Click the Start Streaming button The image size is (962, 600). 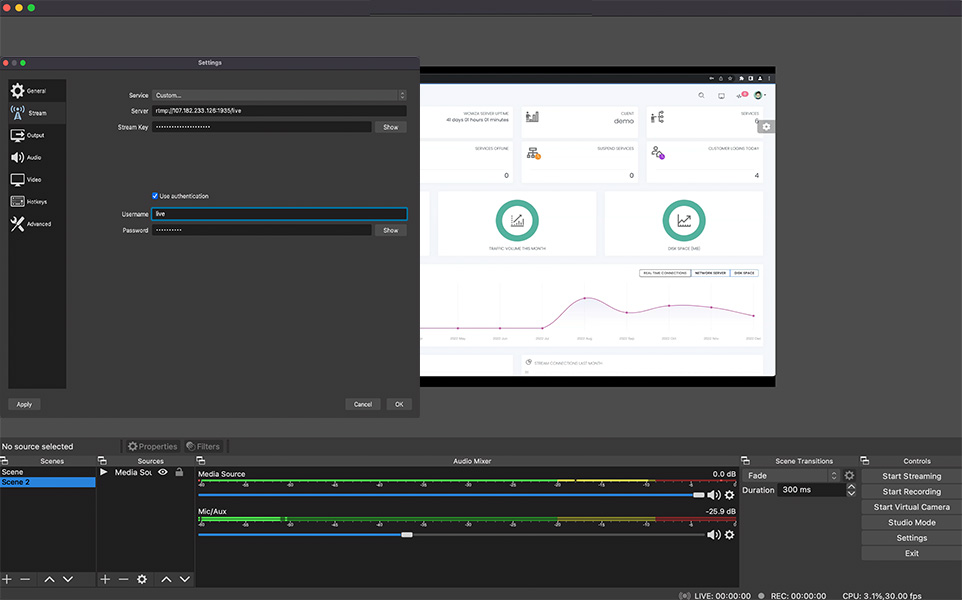pyautogui.click(x=911, y=476)
